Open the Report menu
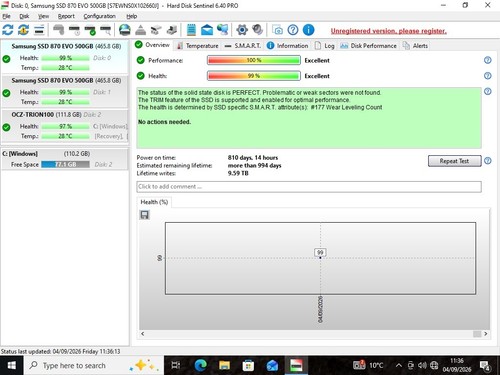 66,16
